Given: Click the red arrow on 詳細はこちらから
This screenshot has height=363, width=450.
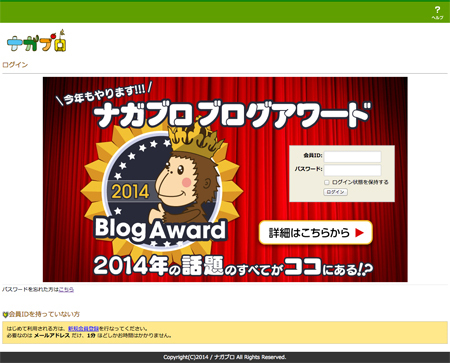Looking at the screenshot, I should 359,233.
